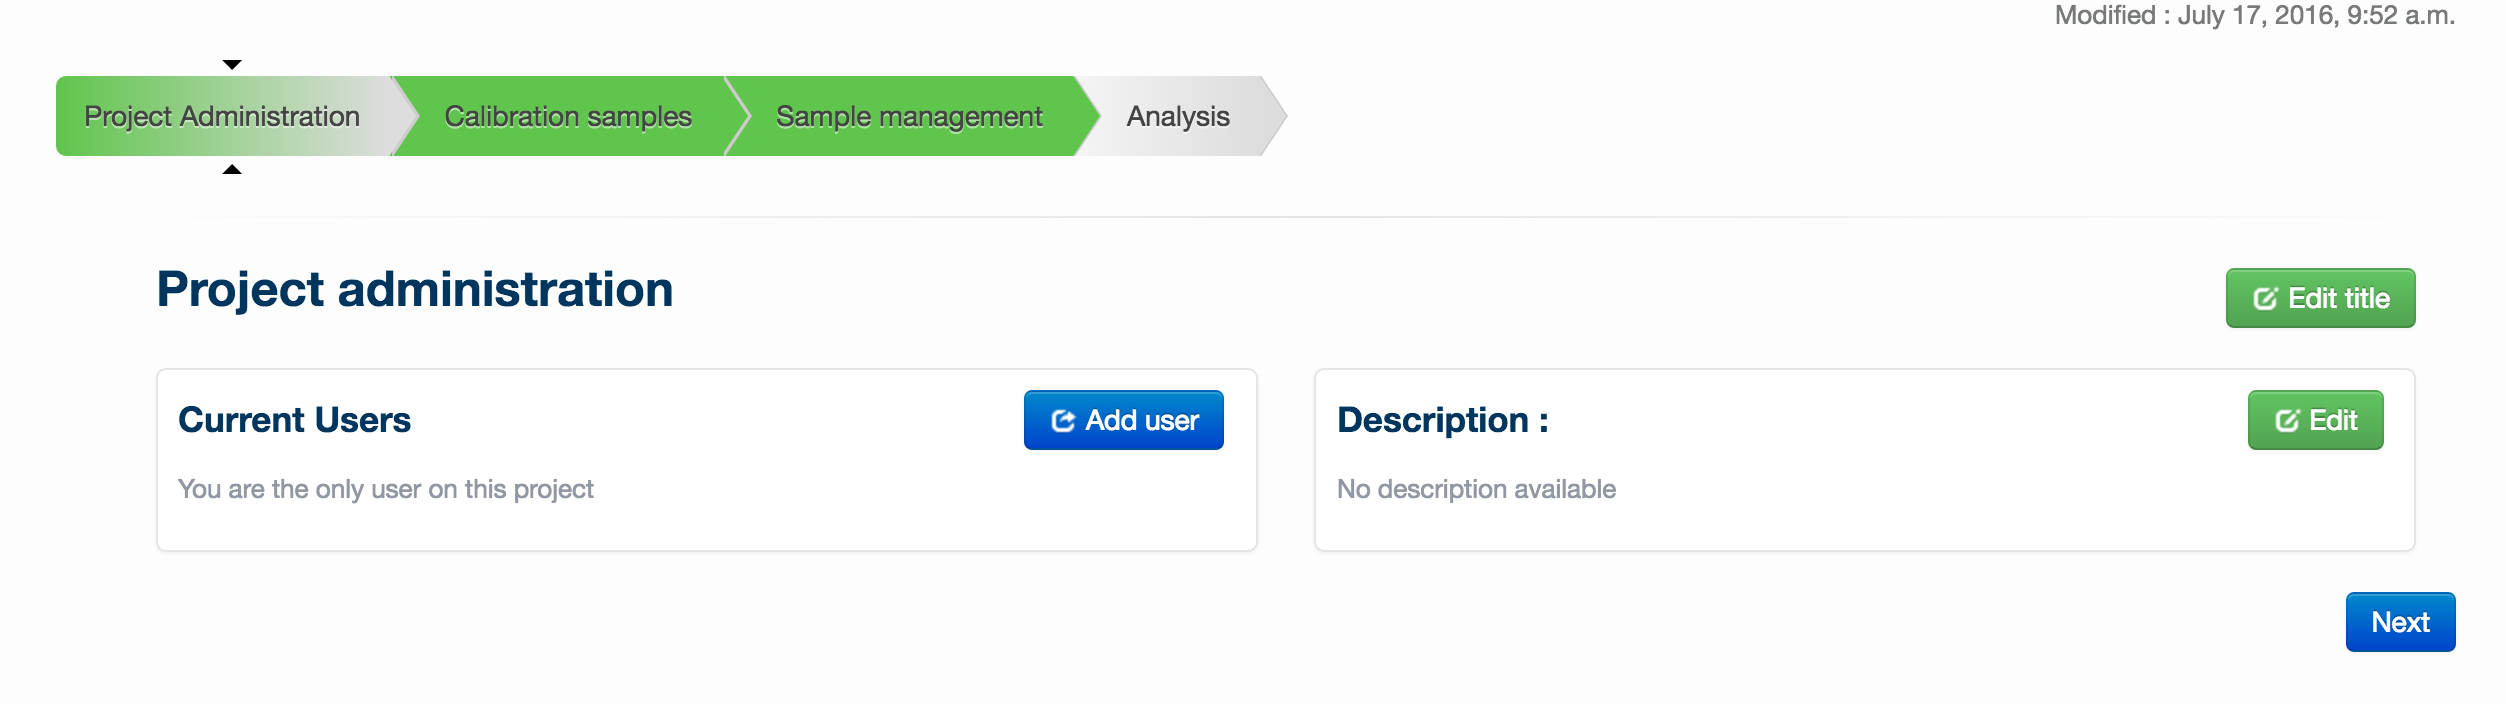Image resolution: width=2506 pixels, height=704 pixels.
Task: Click the Current Users heading
Action: [294, 420]
